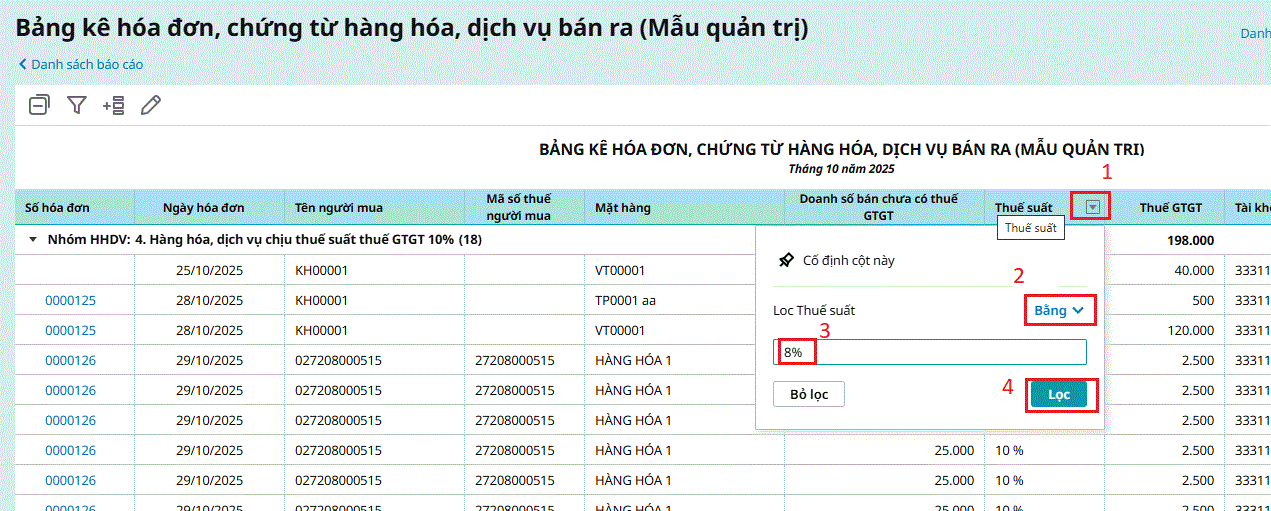Screen dimensions: 1271x511
Task: Click the Bỏ lọc button
Action: point(809,394)
